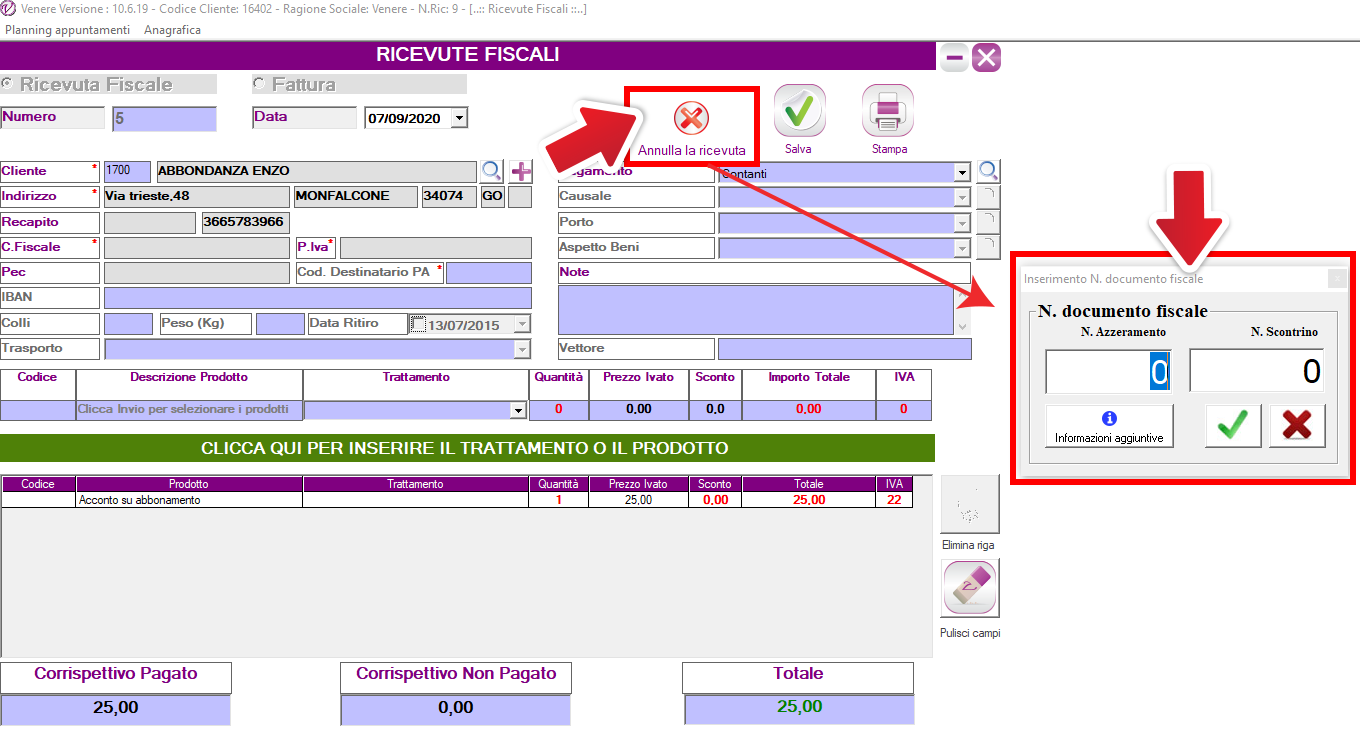Click the Numero field showing 5
Screen dimensions: 1360x740
164,118
